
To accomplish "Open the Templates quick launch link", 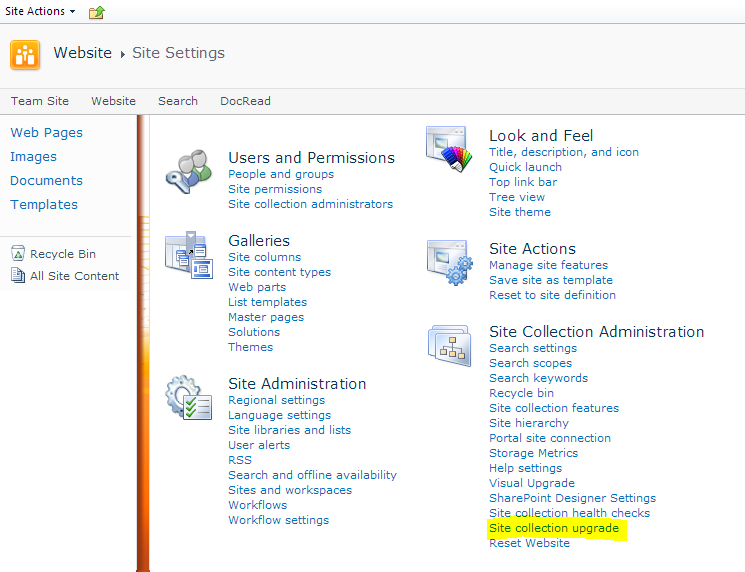I will tap(44, 204).
